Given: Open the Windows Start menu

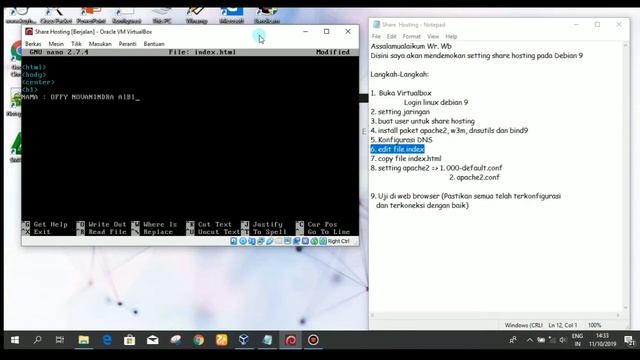Looking at the screenshot, I should [15, 340].
